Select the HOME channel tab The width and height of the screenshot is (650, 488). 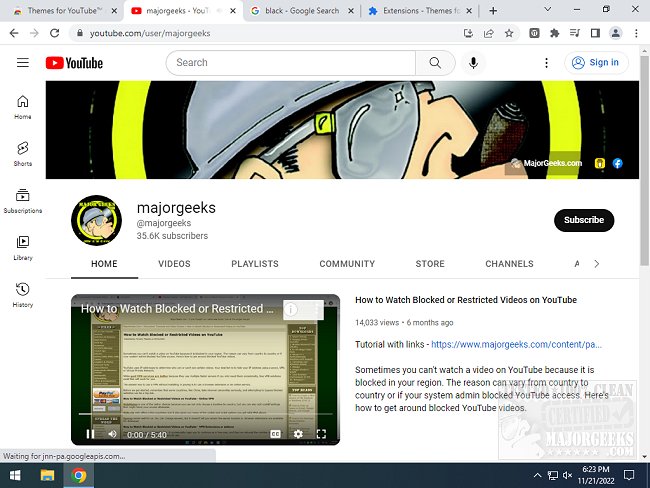(104, 264)
